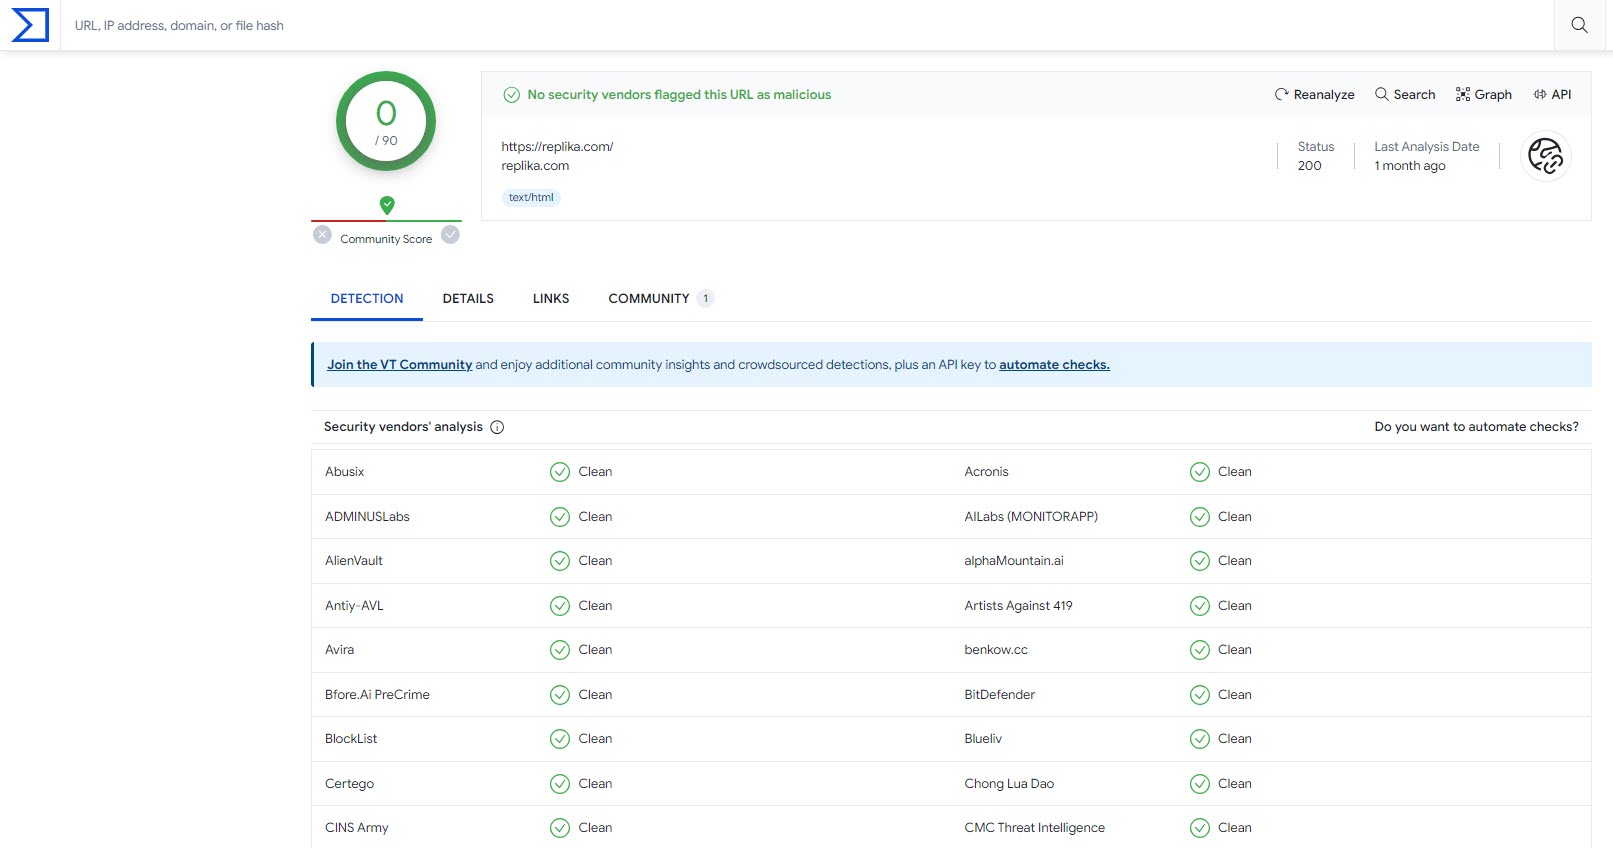The width and height of the screenshot is (1613, 848).
Task: Click the circular site thumbnail icon
Action: coord(1545,157)
